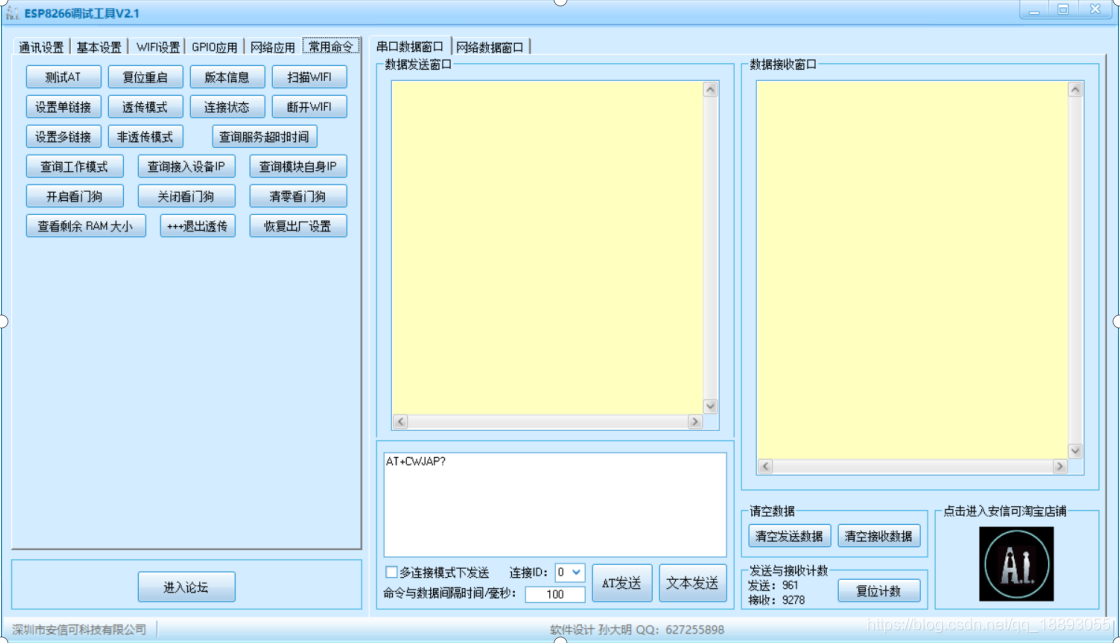
Task: Open the forum with 进入论坛
Action: 186,587
